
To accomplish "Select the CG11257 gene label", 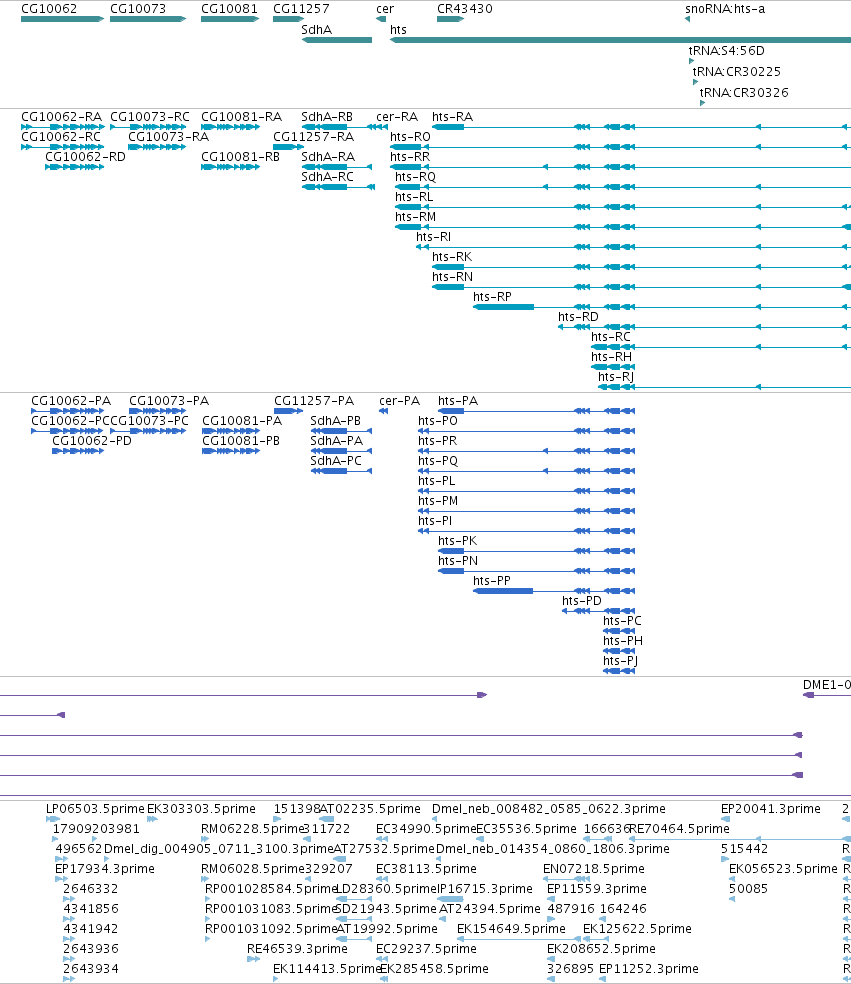I will (301, 9).
